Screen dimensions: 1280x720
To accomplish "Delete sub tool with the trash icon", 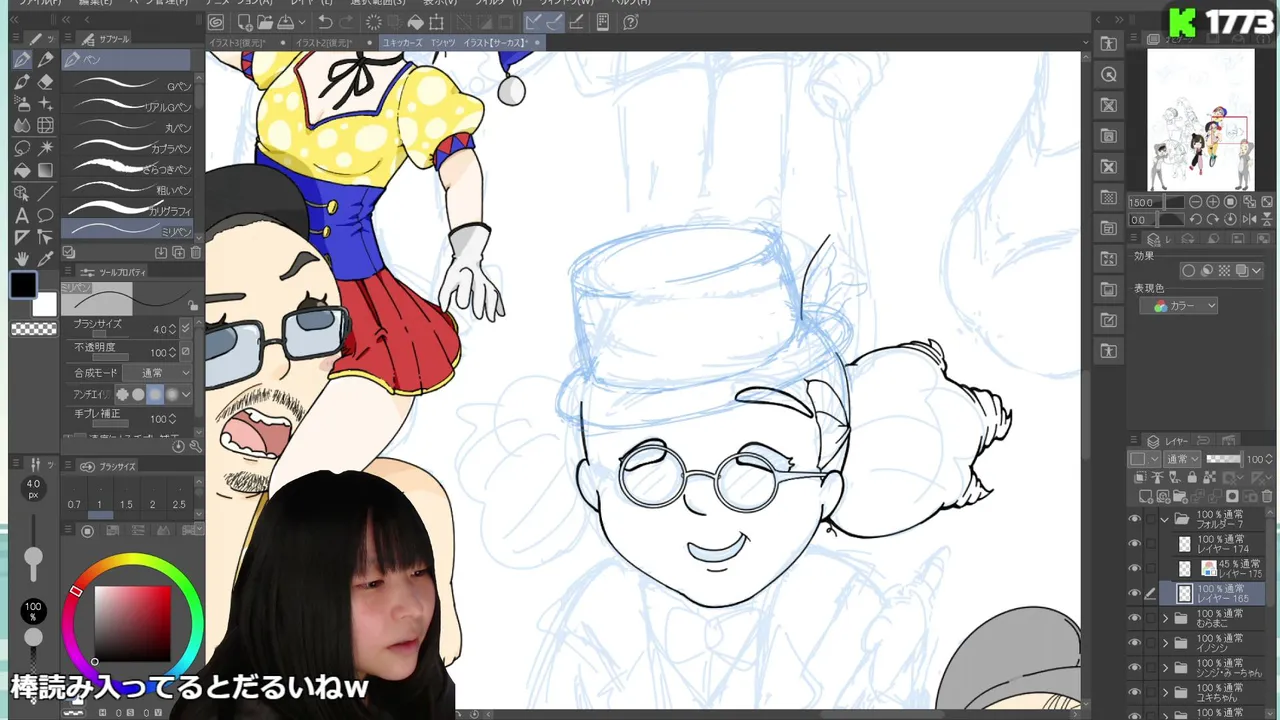I will [196, 253].
